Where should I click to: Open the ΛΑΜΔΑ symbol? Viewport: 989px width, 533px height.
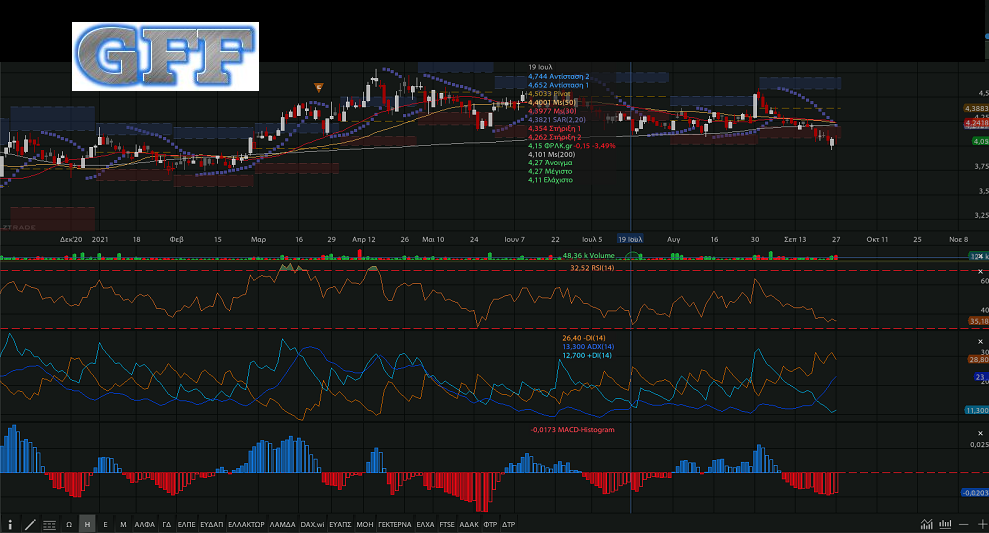pos(282,524)
